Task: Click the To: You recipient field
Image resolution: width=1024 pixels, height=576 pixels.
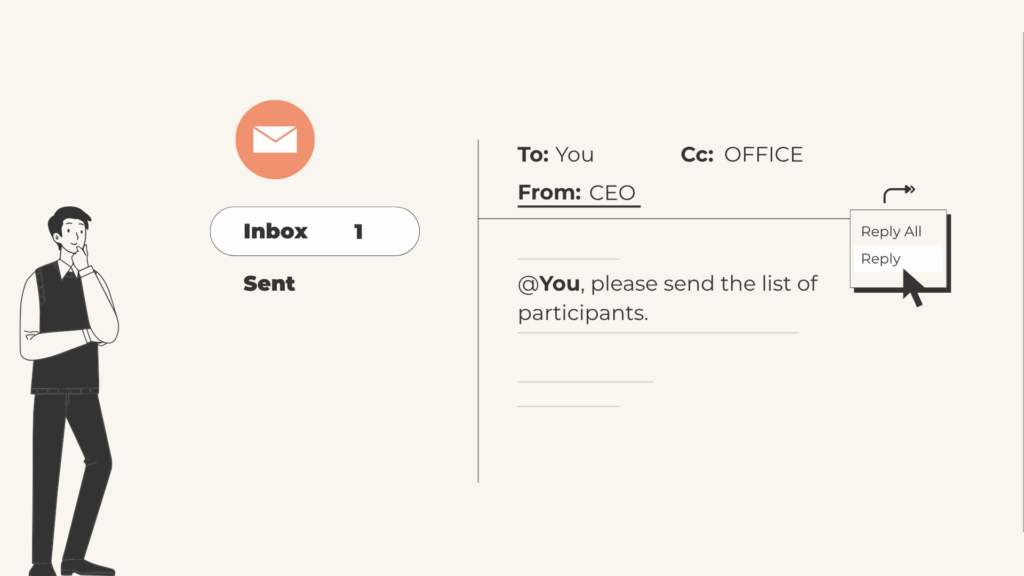Action: [556, 155]
